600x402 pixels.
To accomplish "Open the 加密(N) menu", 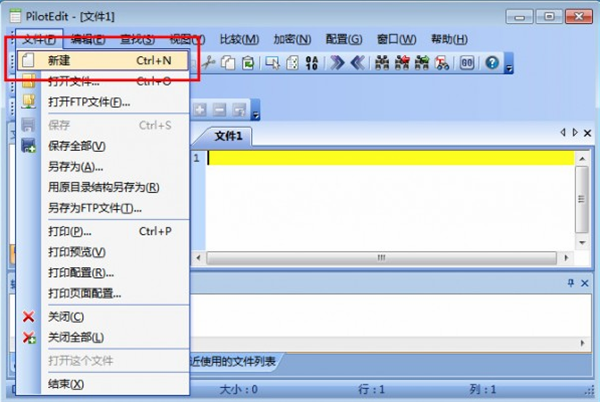I will click(292, 39).
